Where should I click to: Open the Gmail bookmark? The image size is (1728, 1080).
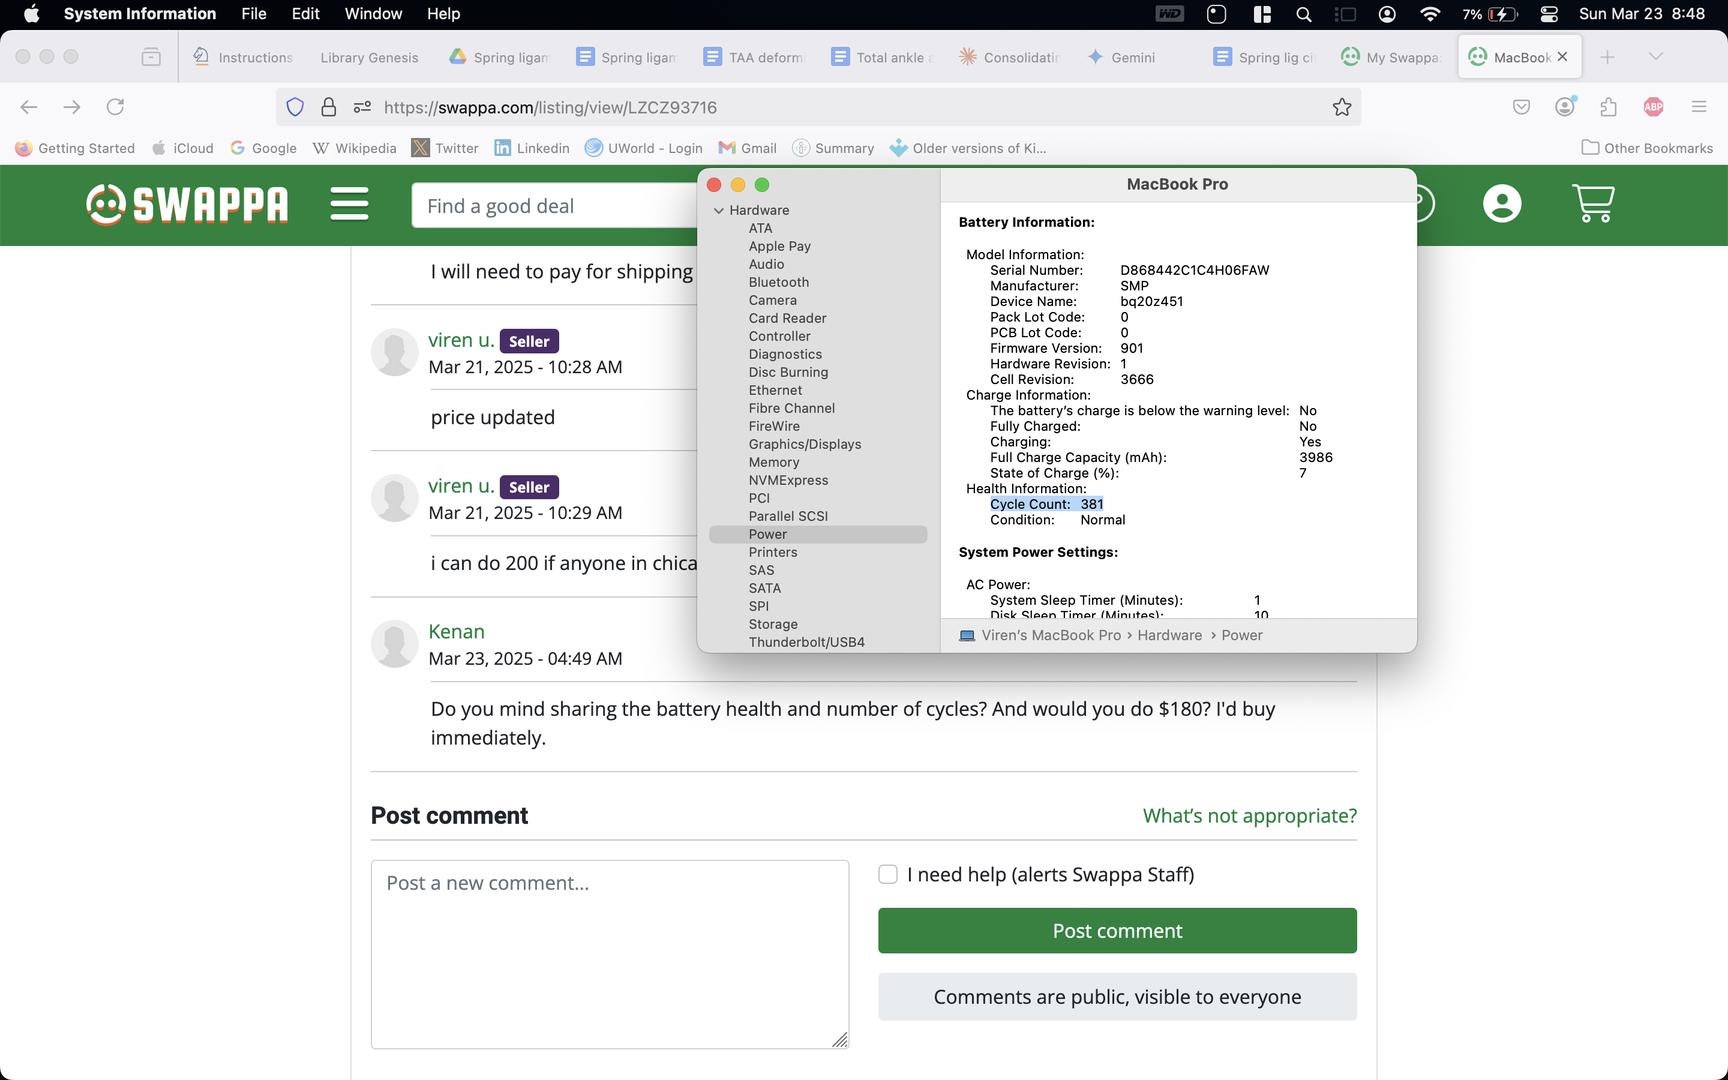point(747,148)
